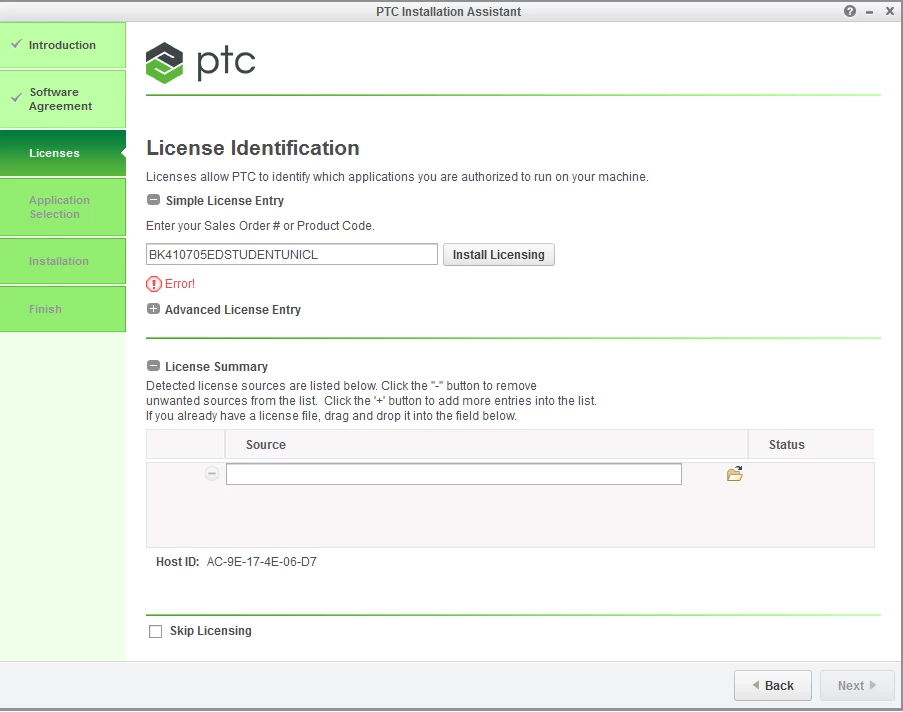Click the Install Licensing button
Image resolution: width=903 pixels, height=712 pixels.
click(499, 255)
